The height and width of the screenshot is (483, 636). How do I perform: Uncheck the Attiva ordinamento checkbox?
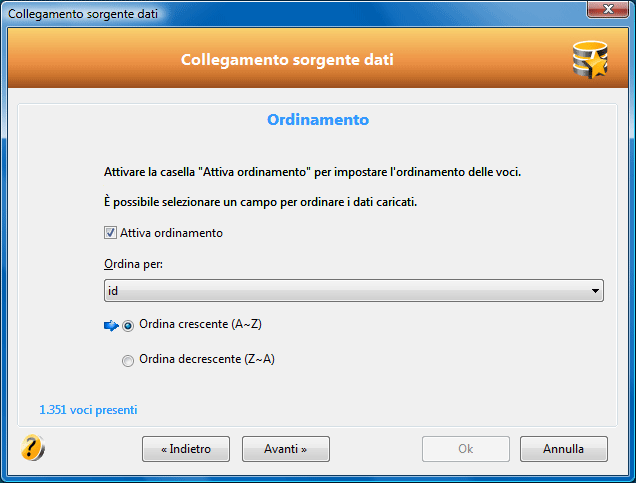(x=110, y=233)
